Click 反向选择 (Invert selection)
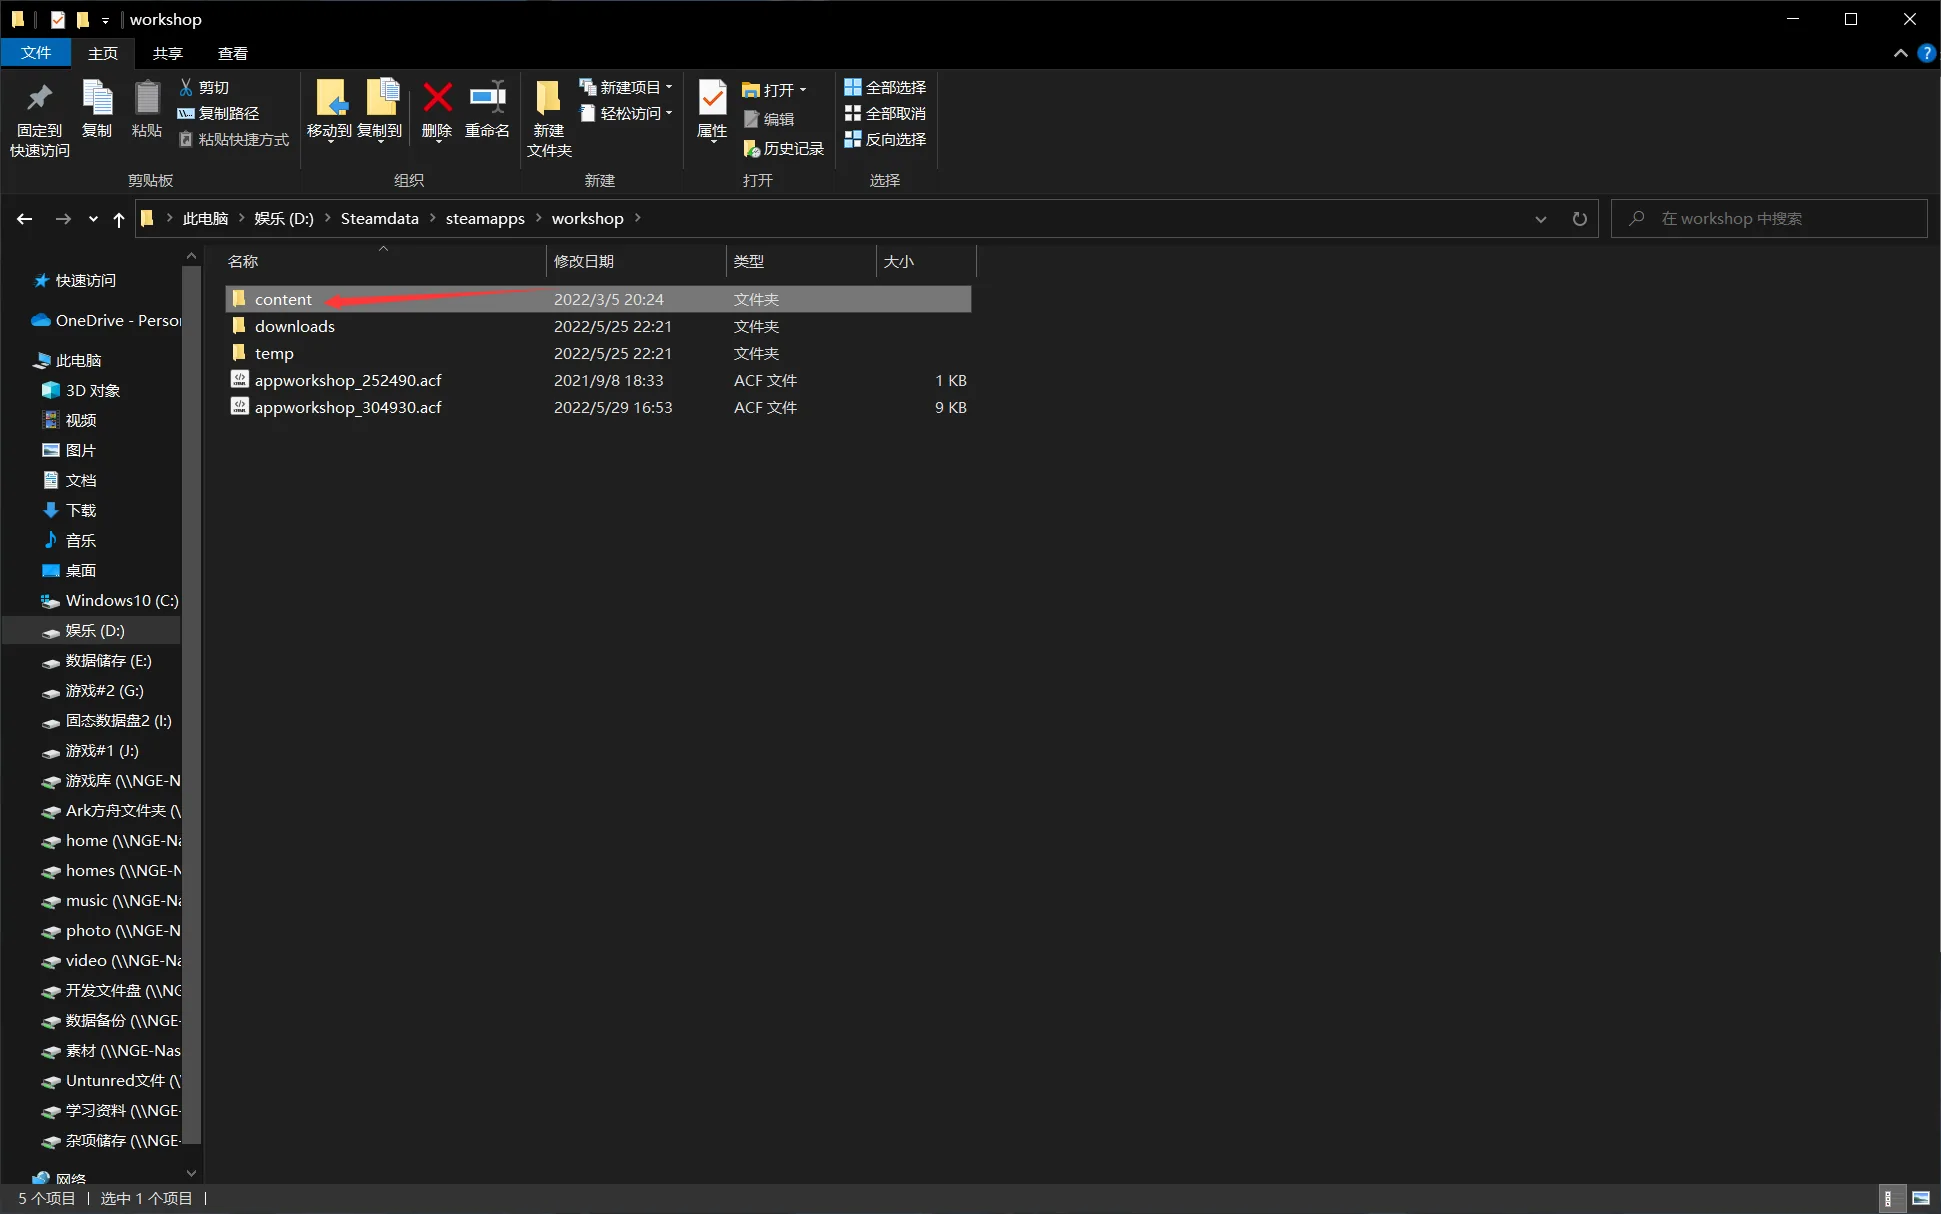1941x1214 pixels. pos(885,139)
